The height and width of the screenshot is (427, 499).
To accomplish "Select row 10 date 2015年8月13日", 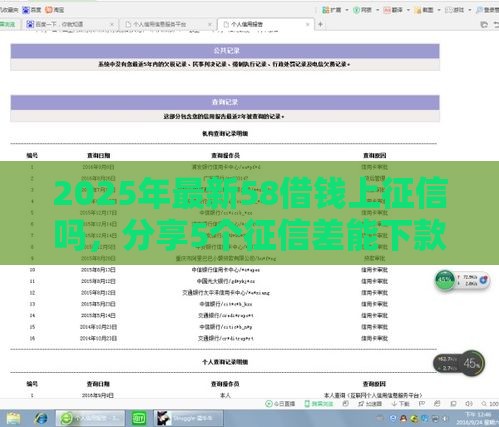I will click(98, 270).
